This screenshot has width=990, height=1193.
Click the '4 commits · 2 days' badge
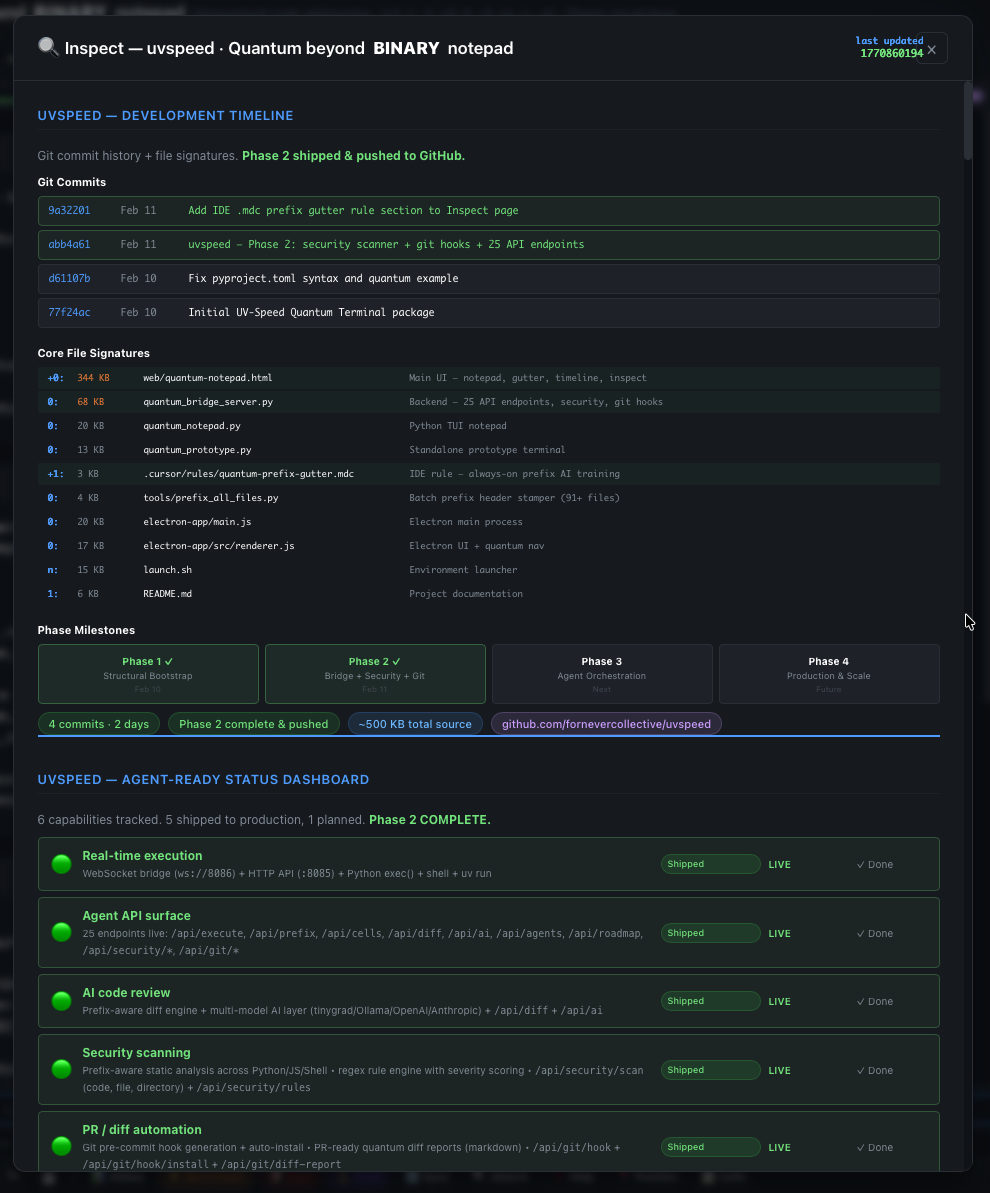99,724
